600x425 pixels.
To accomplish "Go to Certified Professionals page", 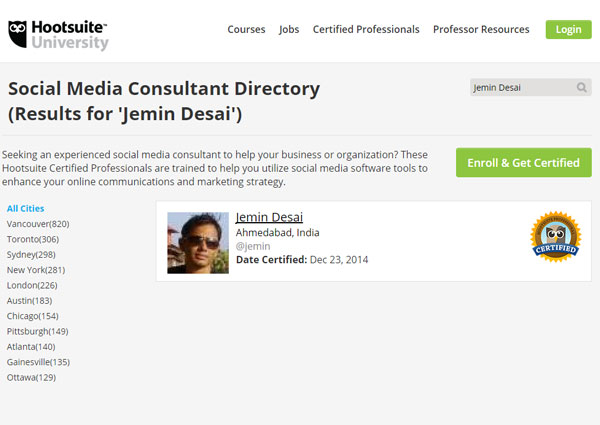I will [x=366, y=29].
